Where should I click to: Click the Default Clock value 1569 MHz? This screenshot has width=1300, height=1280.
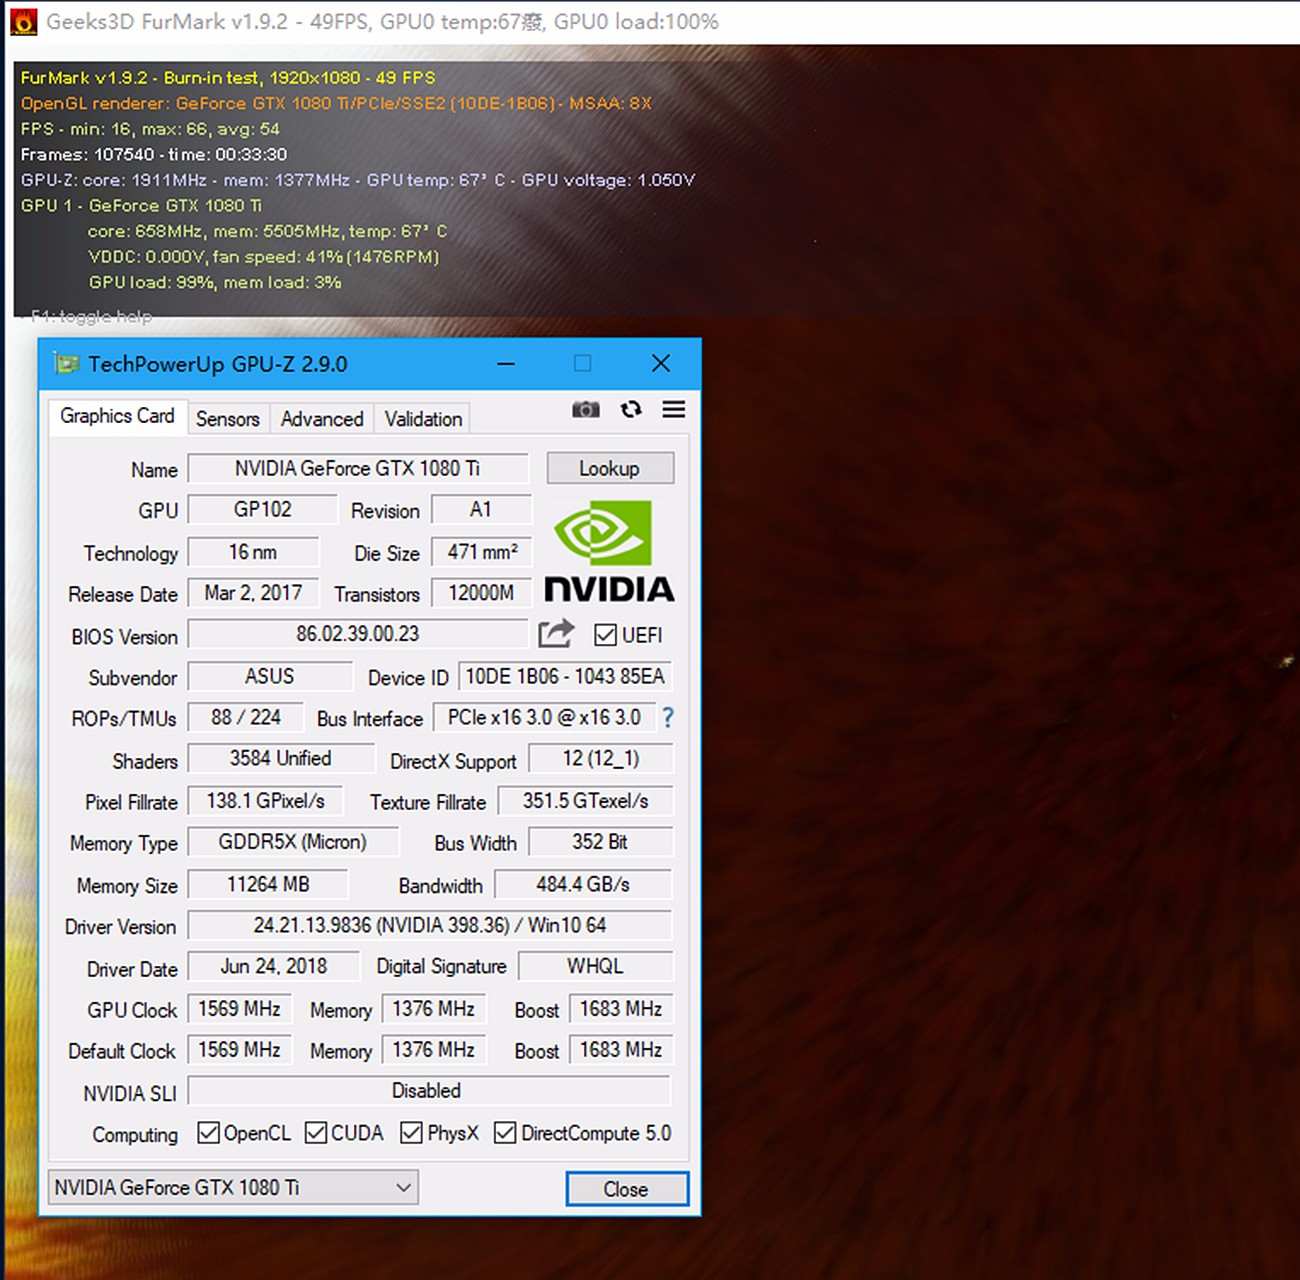pos(240,1050)
